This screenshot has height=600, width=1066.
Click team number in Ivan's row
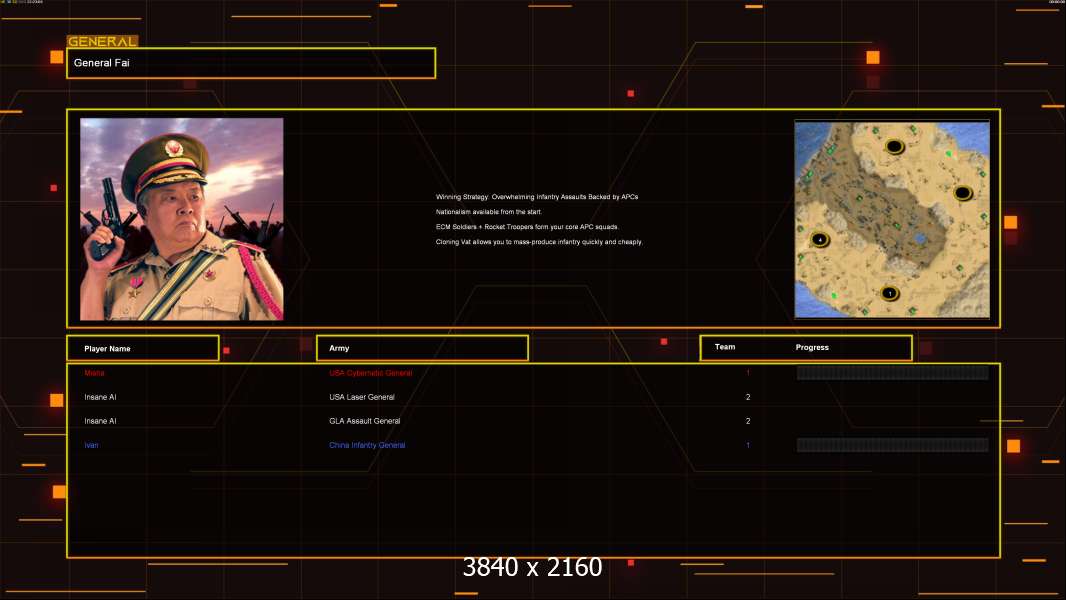pos(748,445)
